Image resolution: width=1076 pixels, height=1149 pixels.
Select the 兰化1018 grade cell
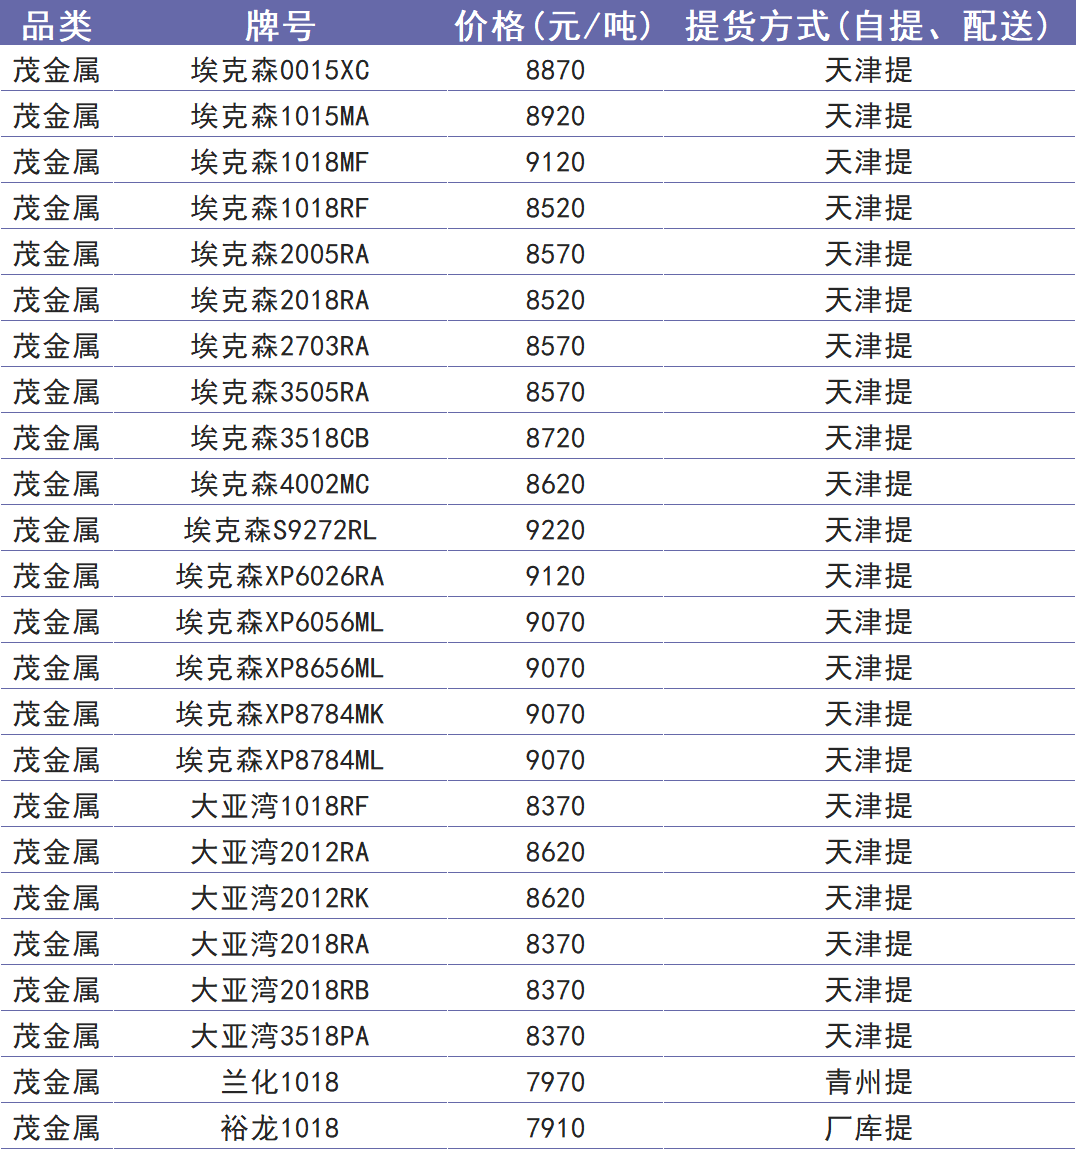[280, 1083]
